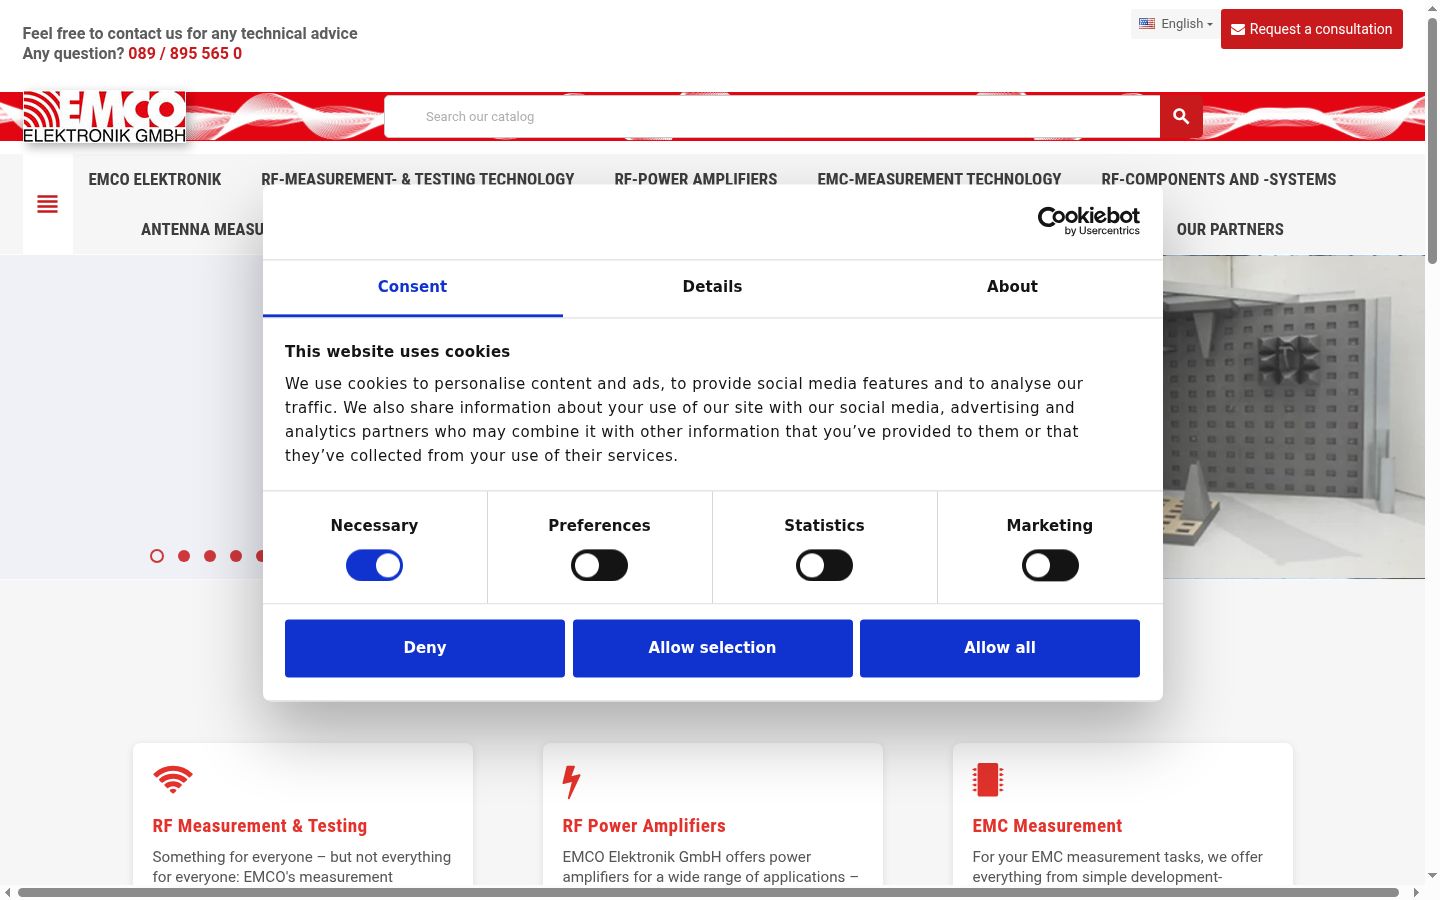This screenshot has height=900, width=1440.
Task: Enable the Marketing cookies switch
Action: point(1050,566)
